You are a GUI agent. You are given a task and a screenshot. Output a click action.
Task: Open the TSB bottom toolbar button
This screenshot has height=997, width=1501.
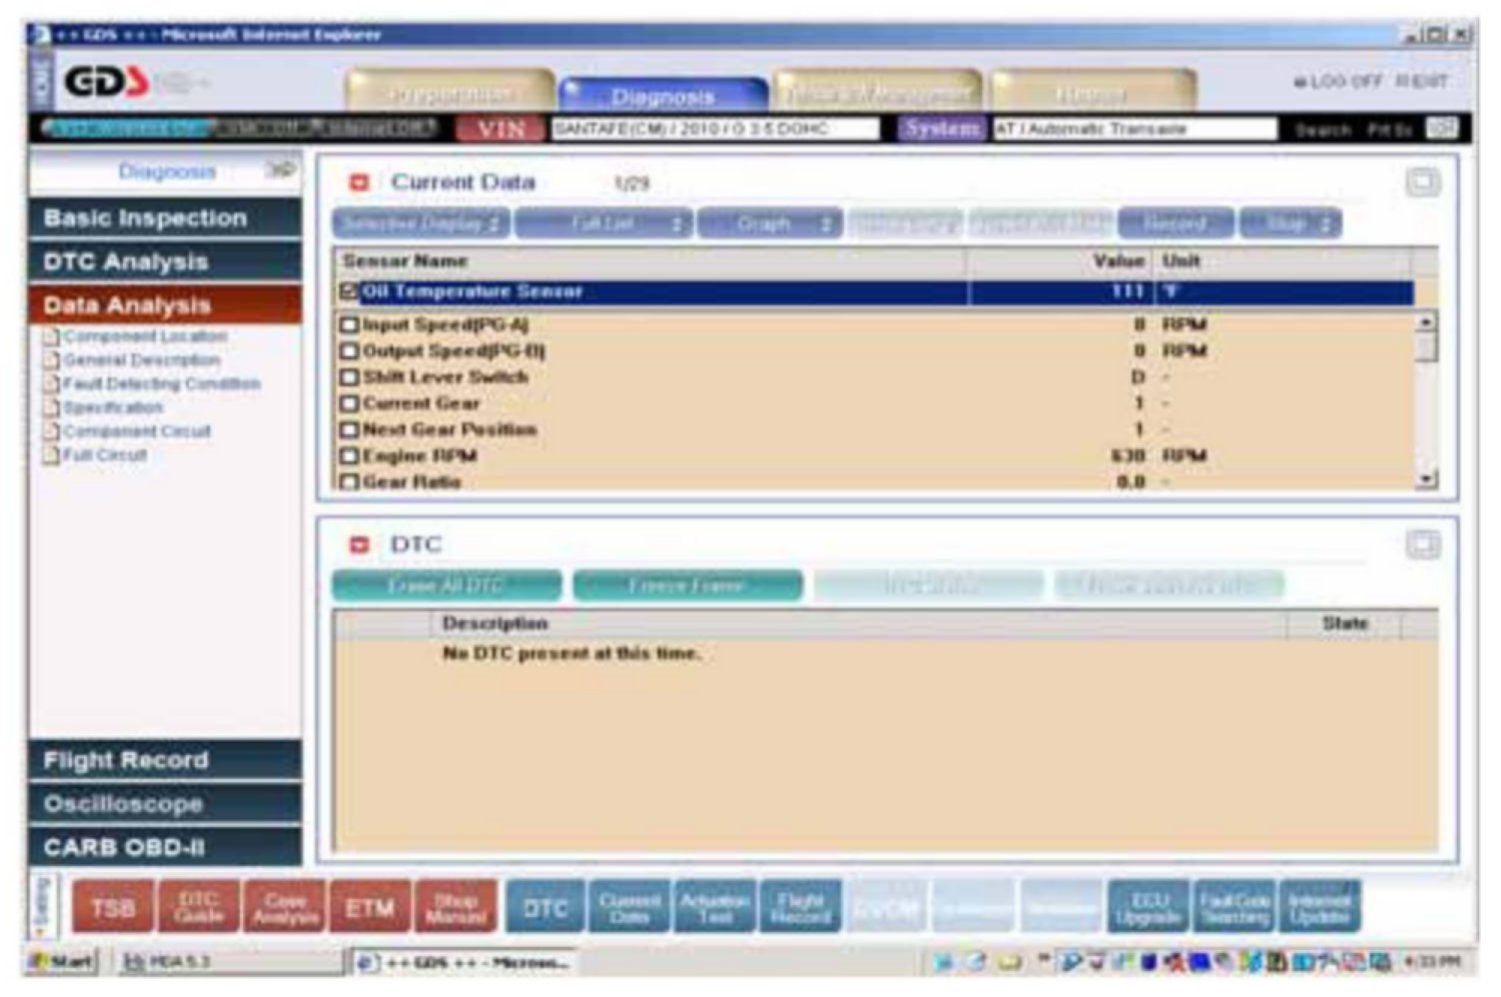point(112,908)
